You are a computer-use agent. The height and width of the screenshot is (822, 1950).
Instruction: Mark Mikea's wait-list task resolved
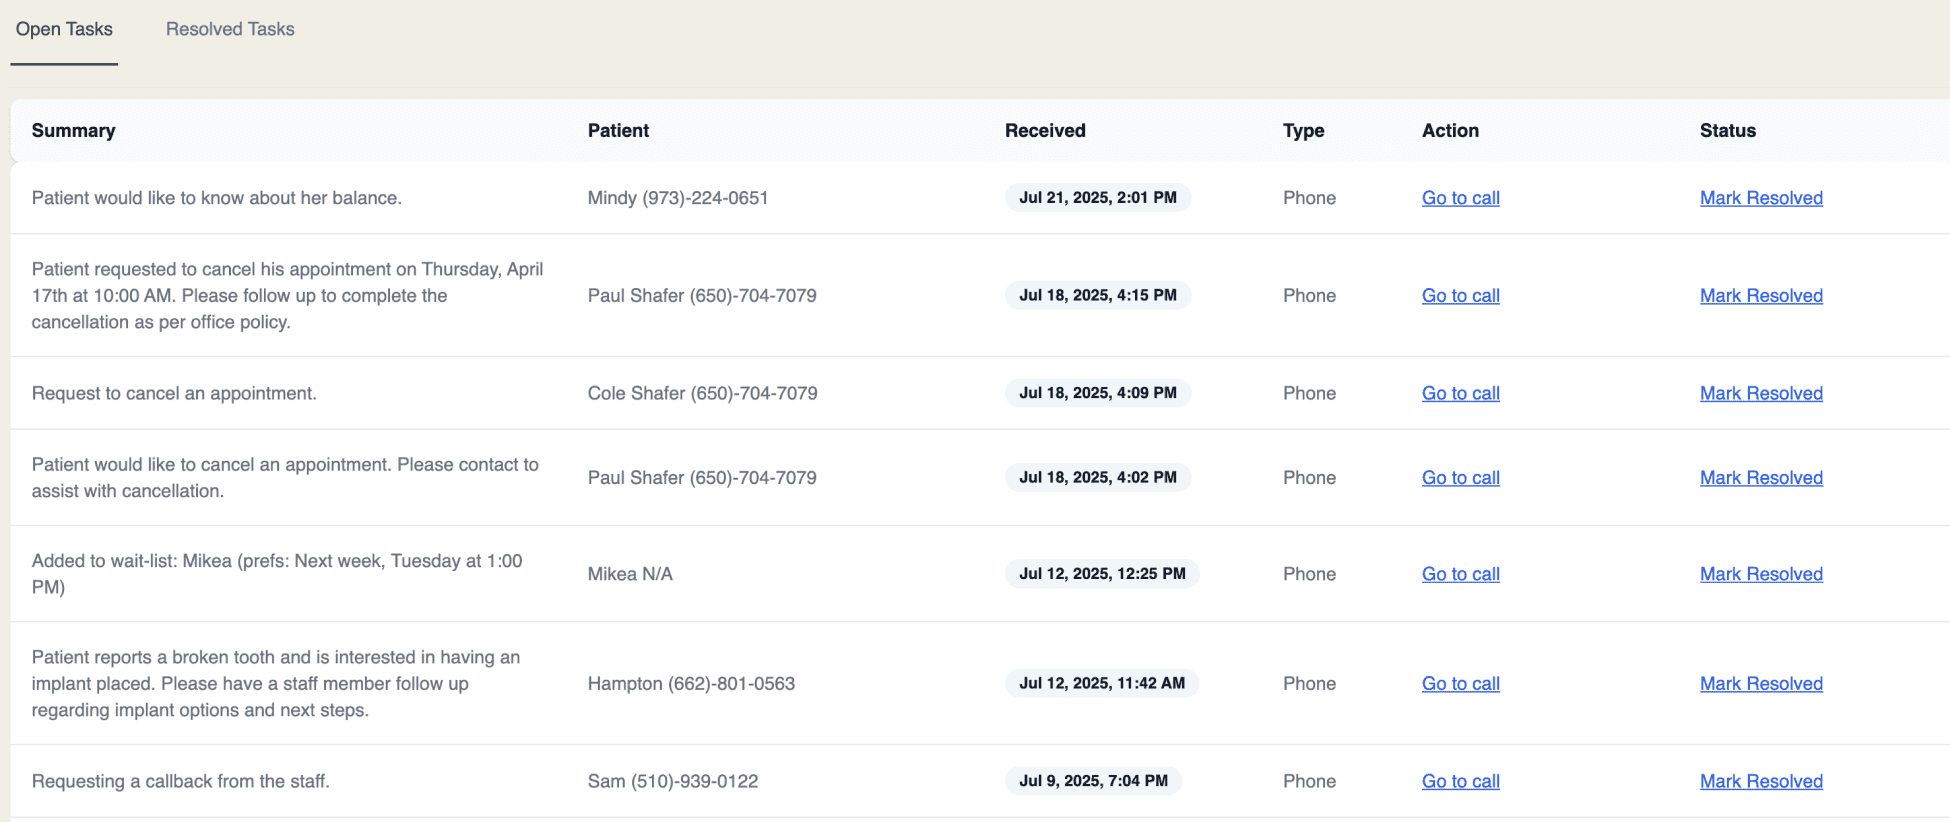point(1761,574)
